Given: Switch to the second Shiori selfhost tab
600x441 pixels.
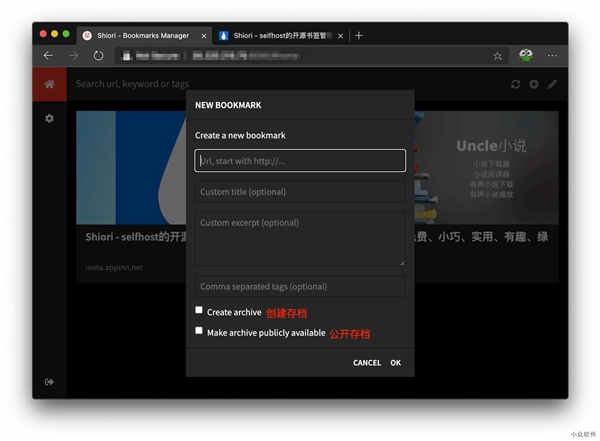Looking at the screenshot, I should pyautogui.click(x=280, y=35).
